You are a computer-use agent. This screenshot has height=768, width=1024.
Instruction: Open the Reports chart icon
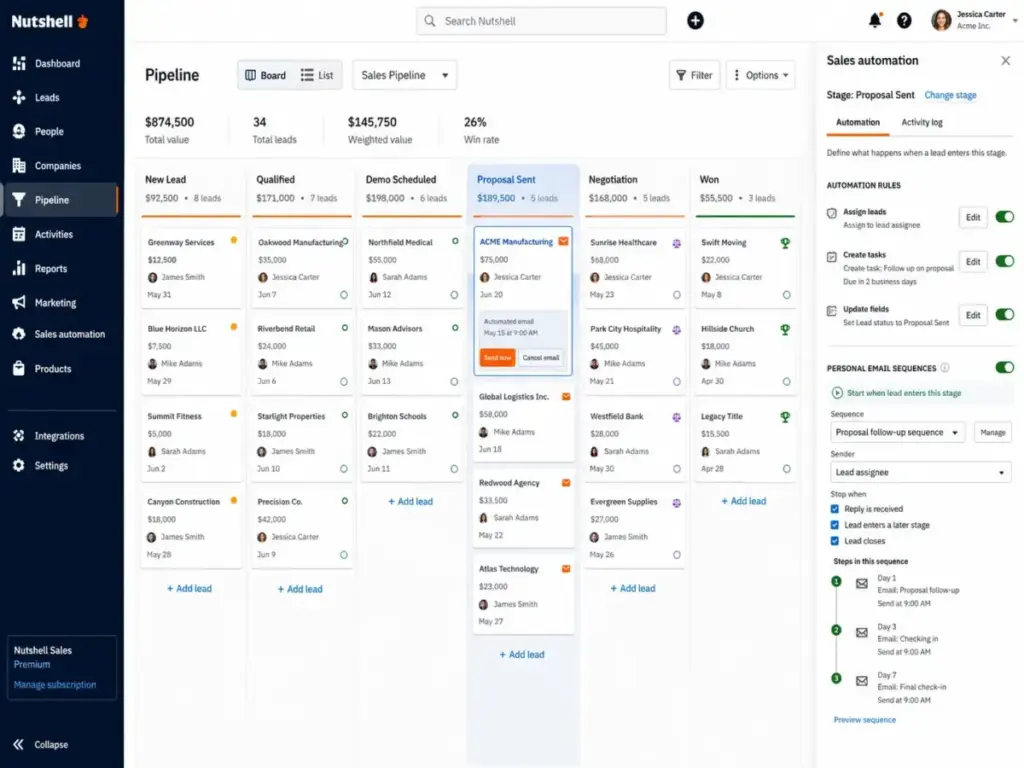(x=19, y=268)
